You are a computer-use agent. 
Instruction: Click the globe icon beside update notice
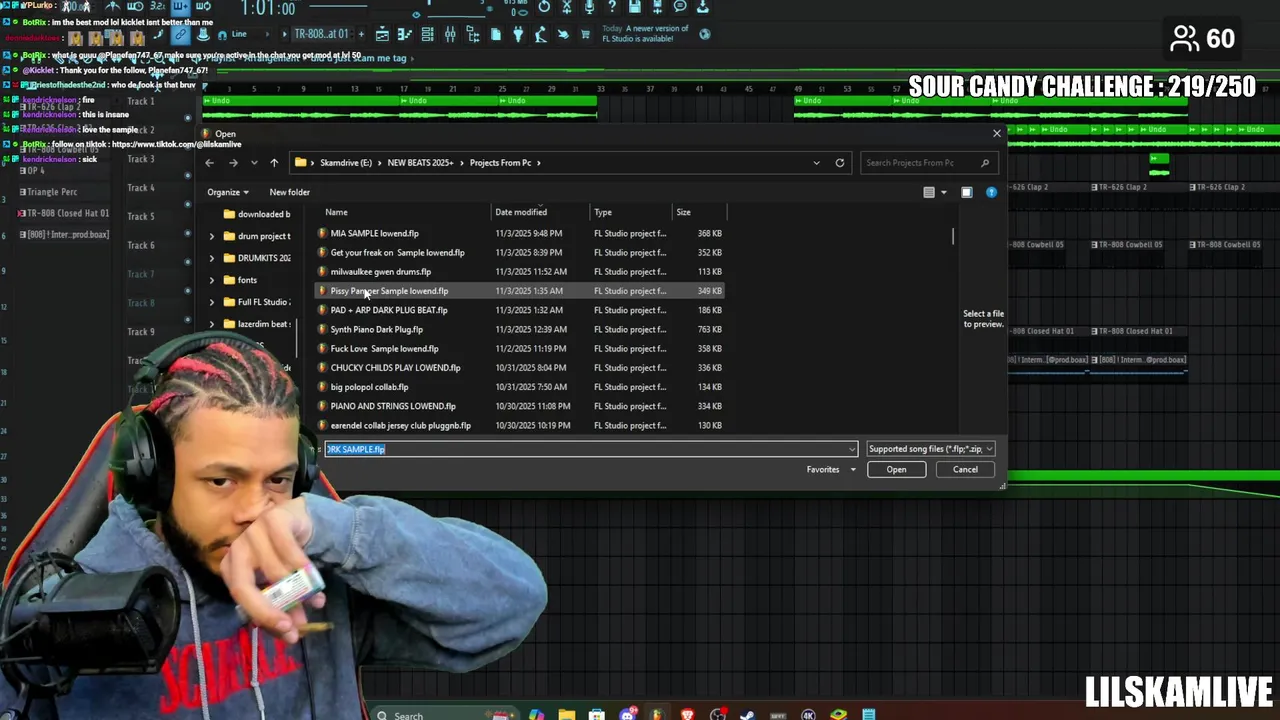[704, 34]
